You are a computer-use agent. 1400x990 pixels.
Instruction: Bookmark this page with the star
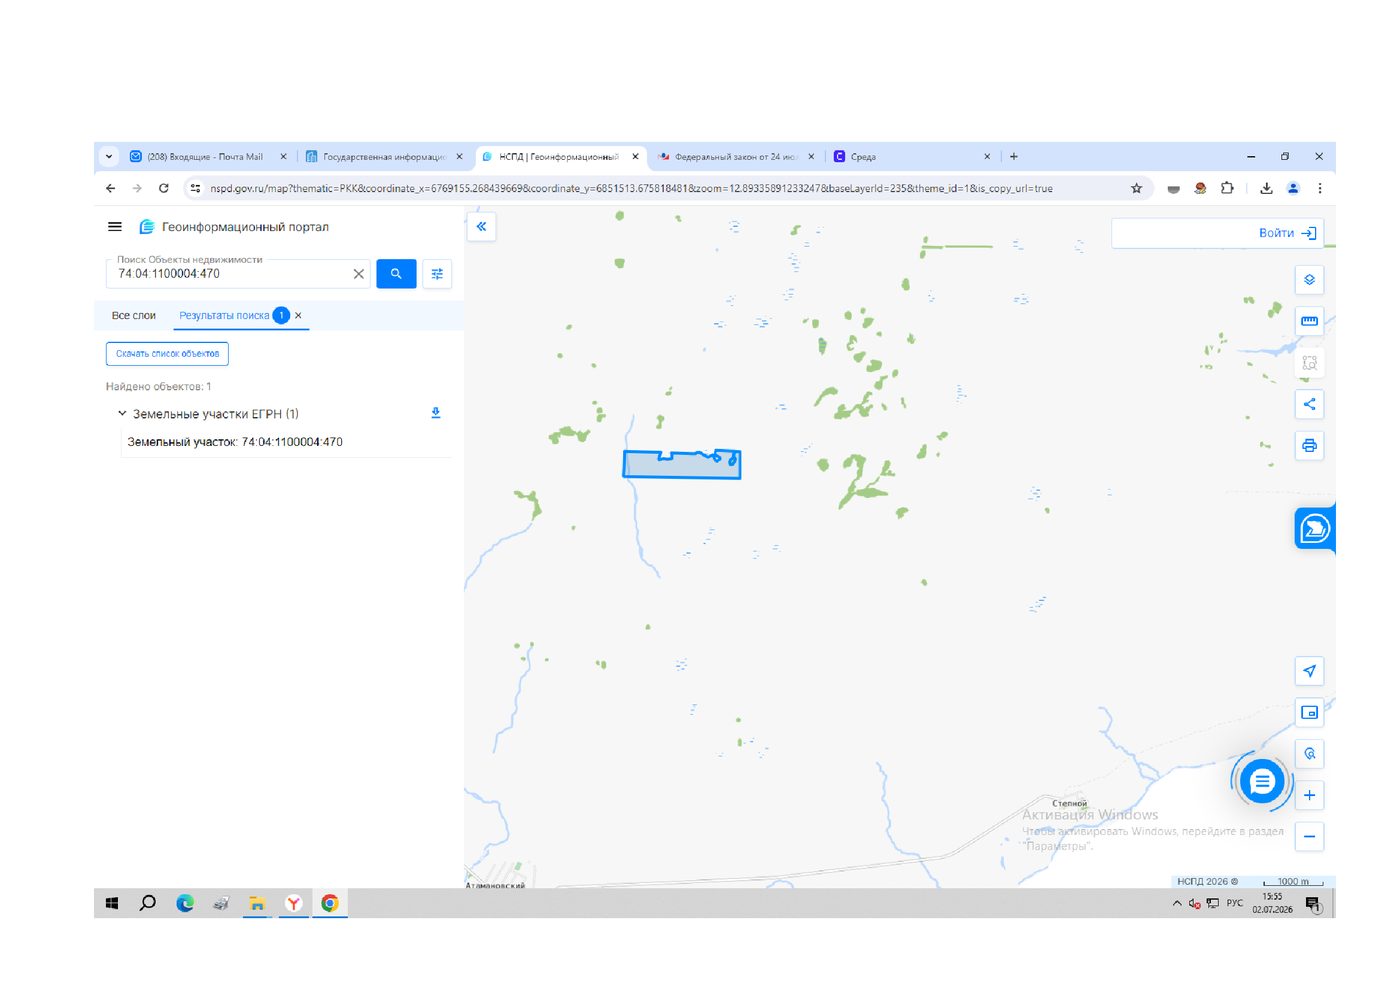pyautogui.click(x=1136, y=188)
